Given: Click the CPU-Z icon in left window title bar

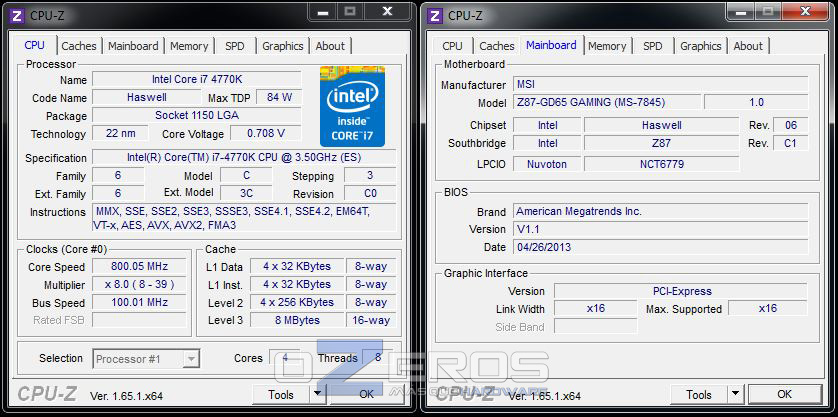Looking at the screenshot, I should click(17, 15).
